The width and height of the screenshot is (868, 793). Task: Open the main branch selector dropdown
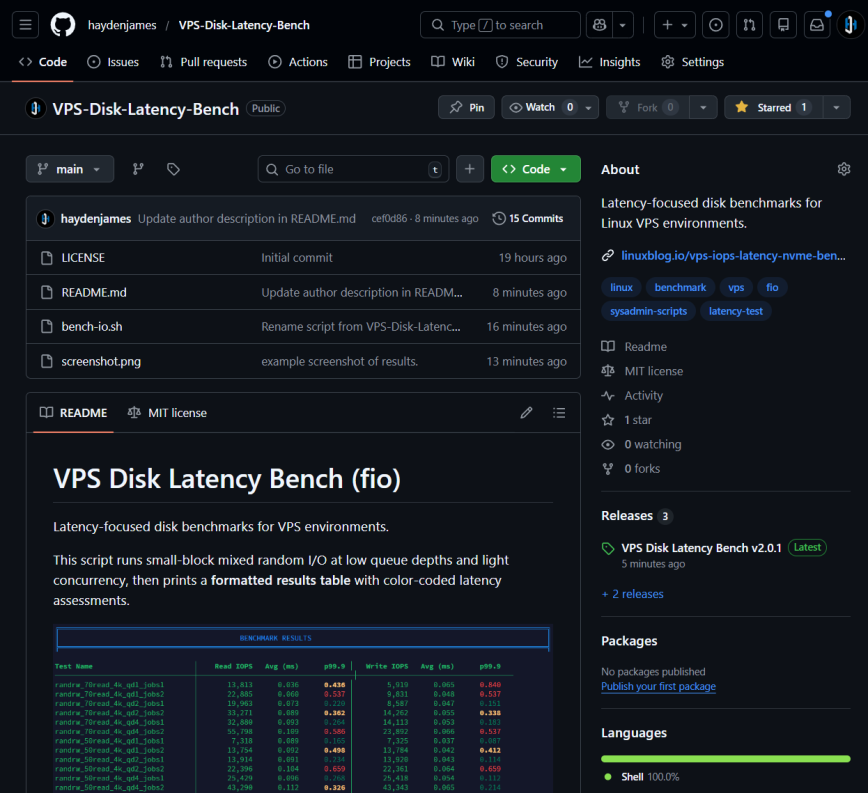(69, 169)
